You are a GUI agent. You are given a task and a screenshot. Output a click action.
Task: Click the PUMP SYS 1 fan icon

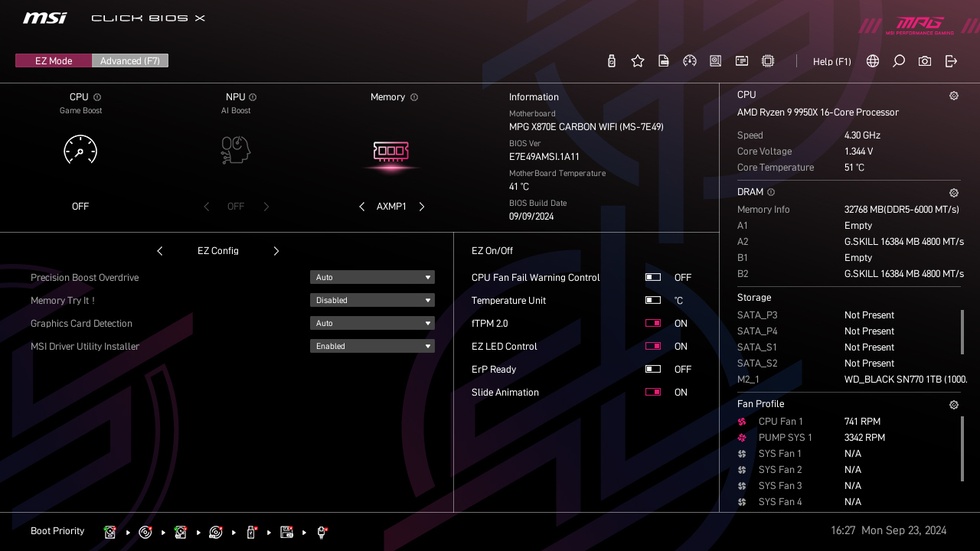tap(742, 438)
